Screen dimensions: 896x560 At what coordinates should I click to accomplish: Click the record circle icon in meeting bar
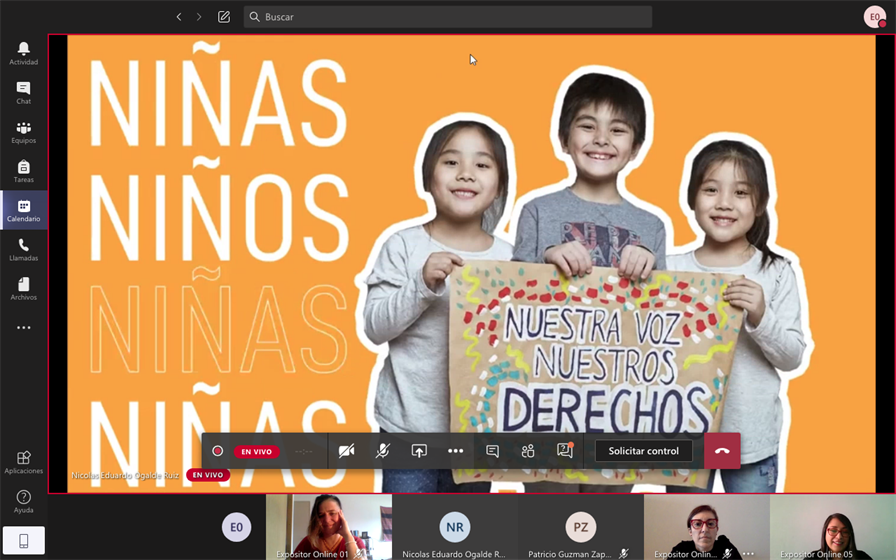[217, 451]
